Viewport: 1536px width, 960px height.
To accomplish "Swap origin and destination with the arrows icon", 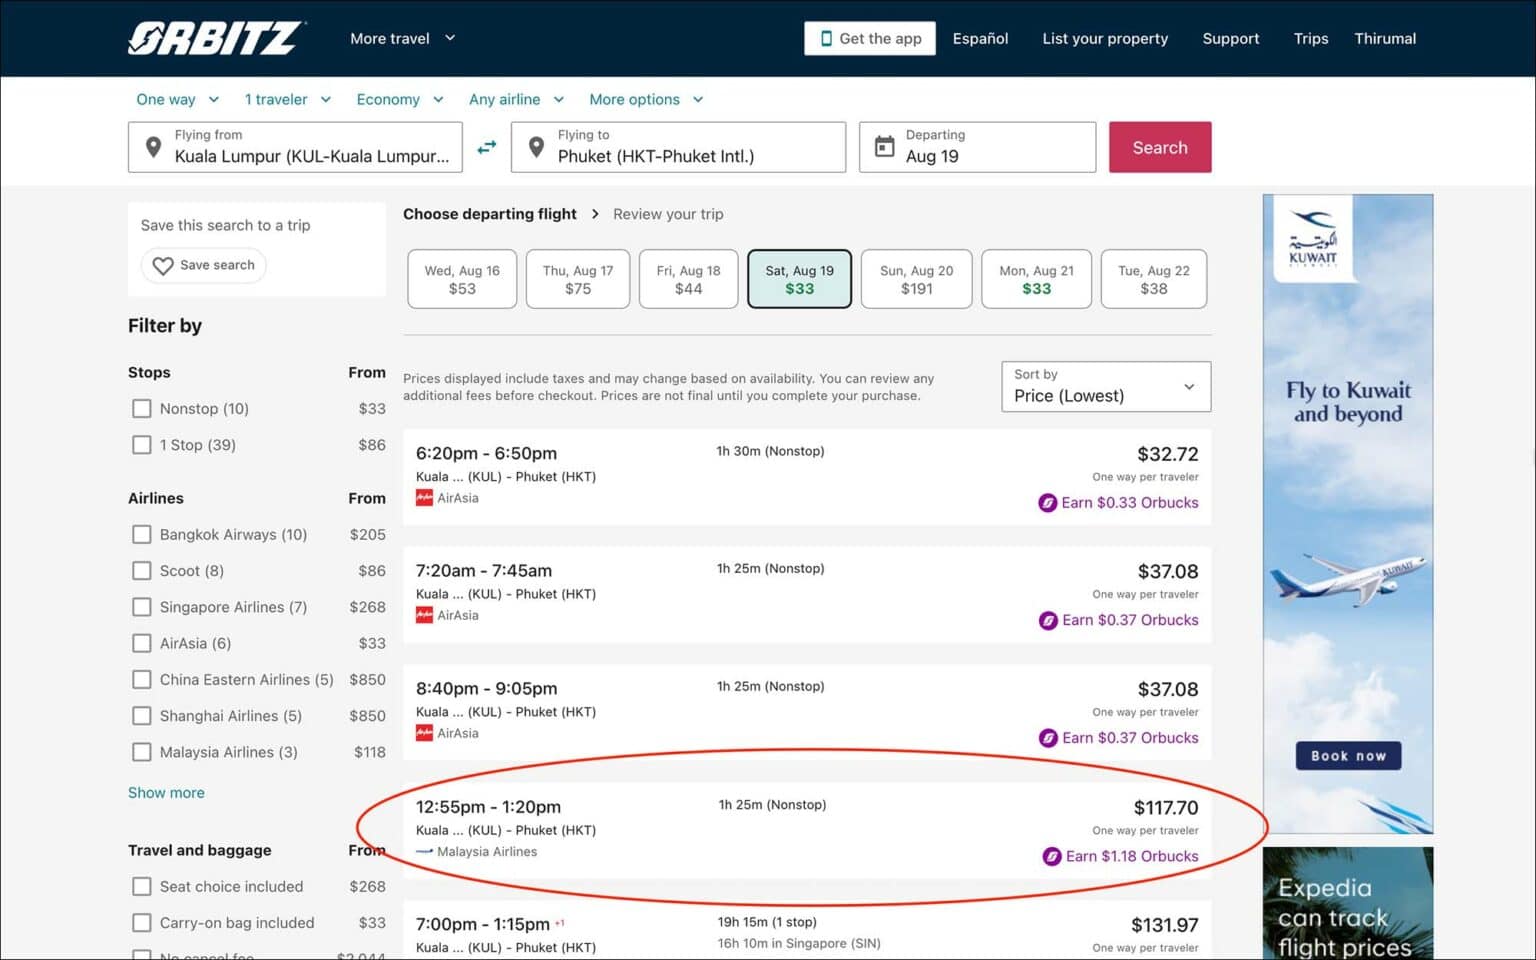I will tap(487, 146).
